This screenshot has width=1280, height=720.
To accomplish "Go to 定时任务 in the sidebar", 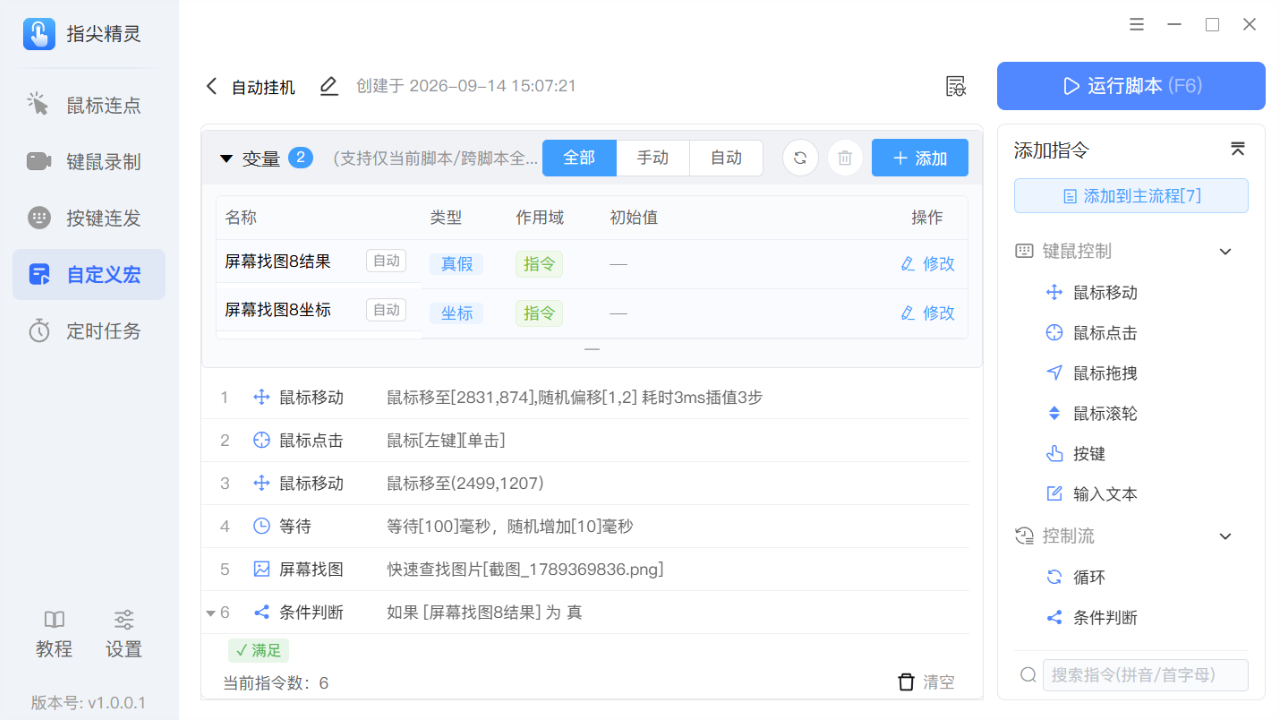I will point(89,331).
